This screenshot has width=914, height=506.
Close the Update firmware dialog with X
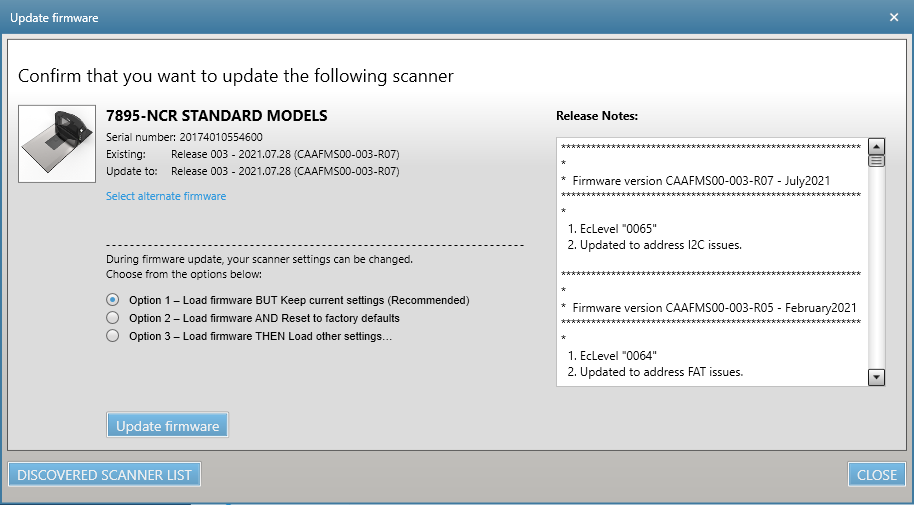894,17
